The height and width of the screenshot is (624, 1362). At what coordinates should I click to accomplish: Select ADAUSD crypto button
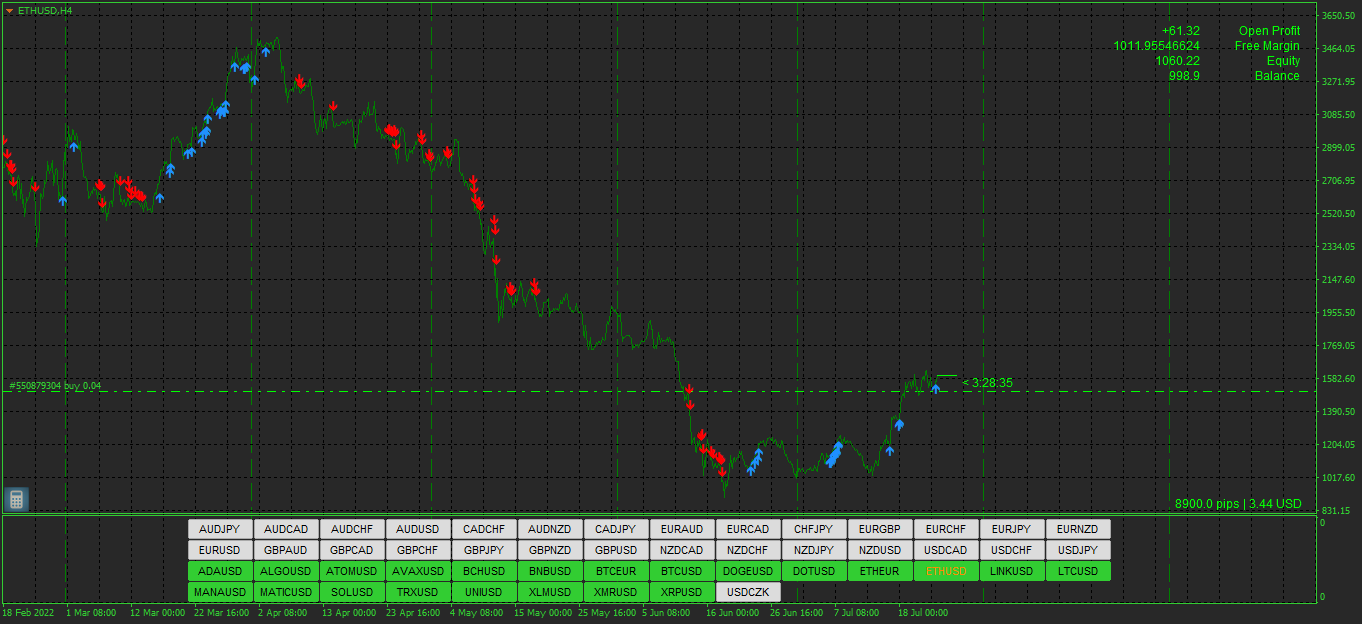[219, 571]
